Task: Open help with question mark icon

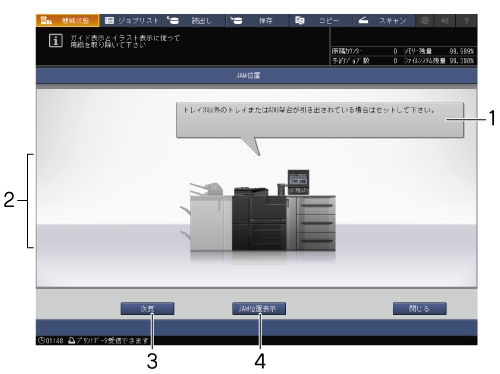Action: click(467, 21)
